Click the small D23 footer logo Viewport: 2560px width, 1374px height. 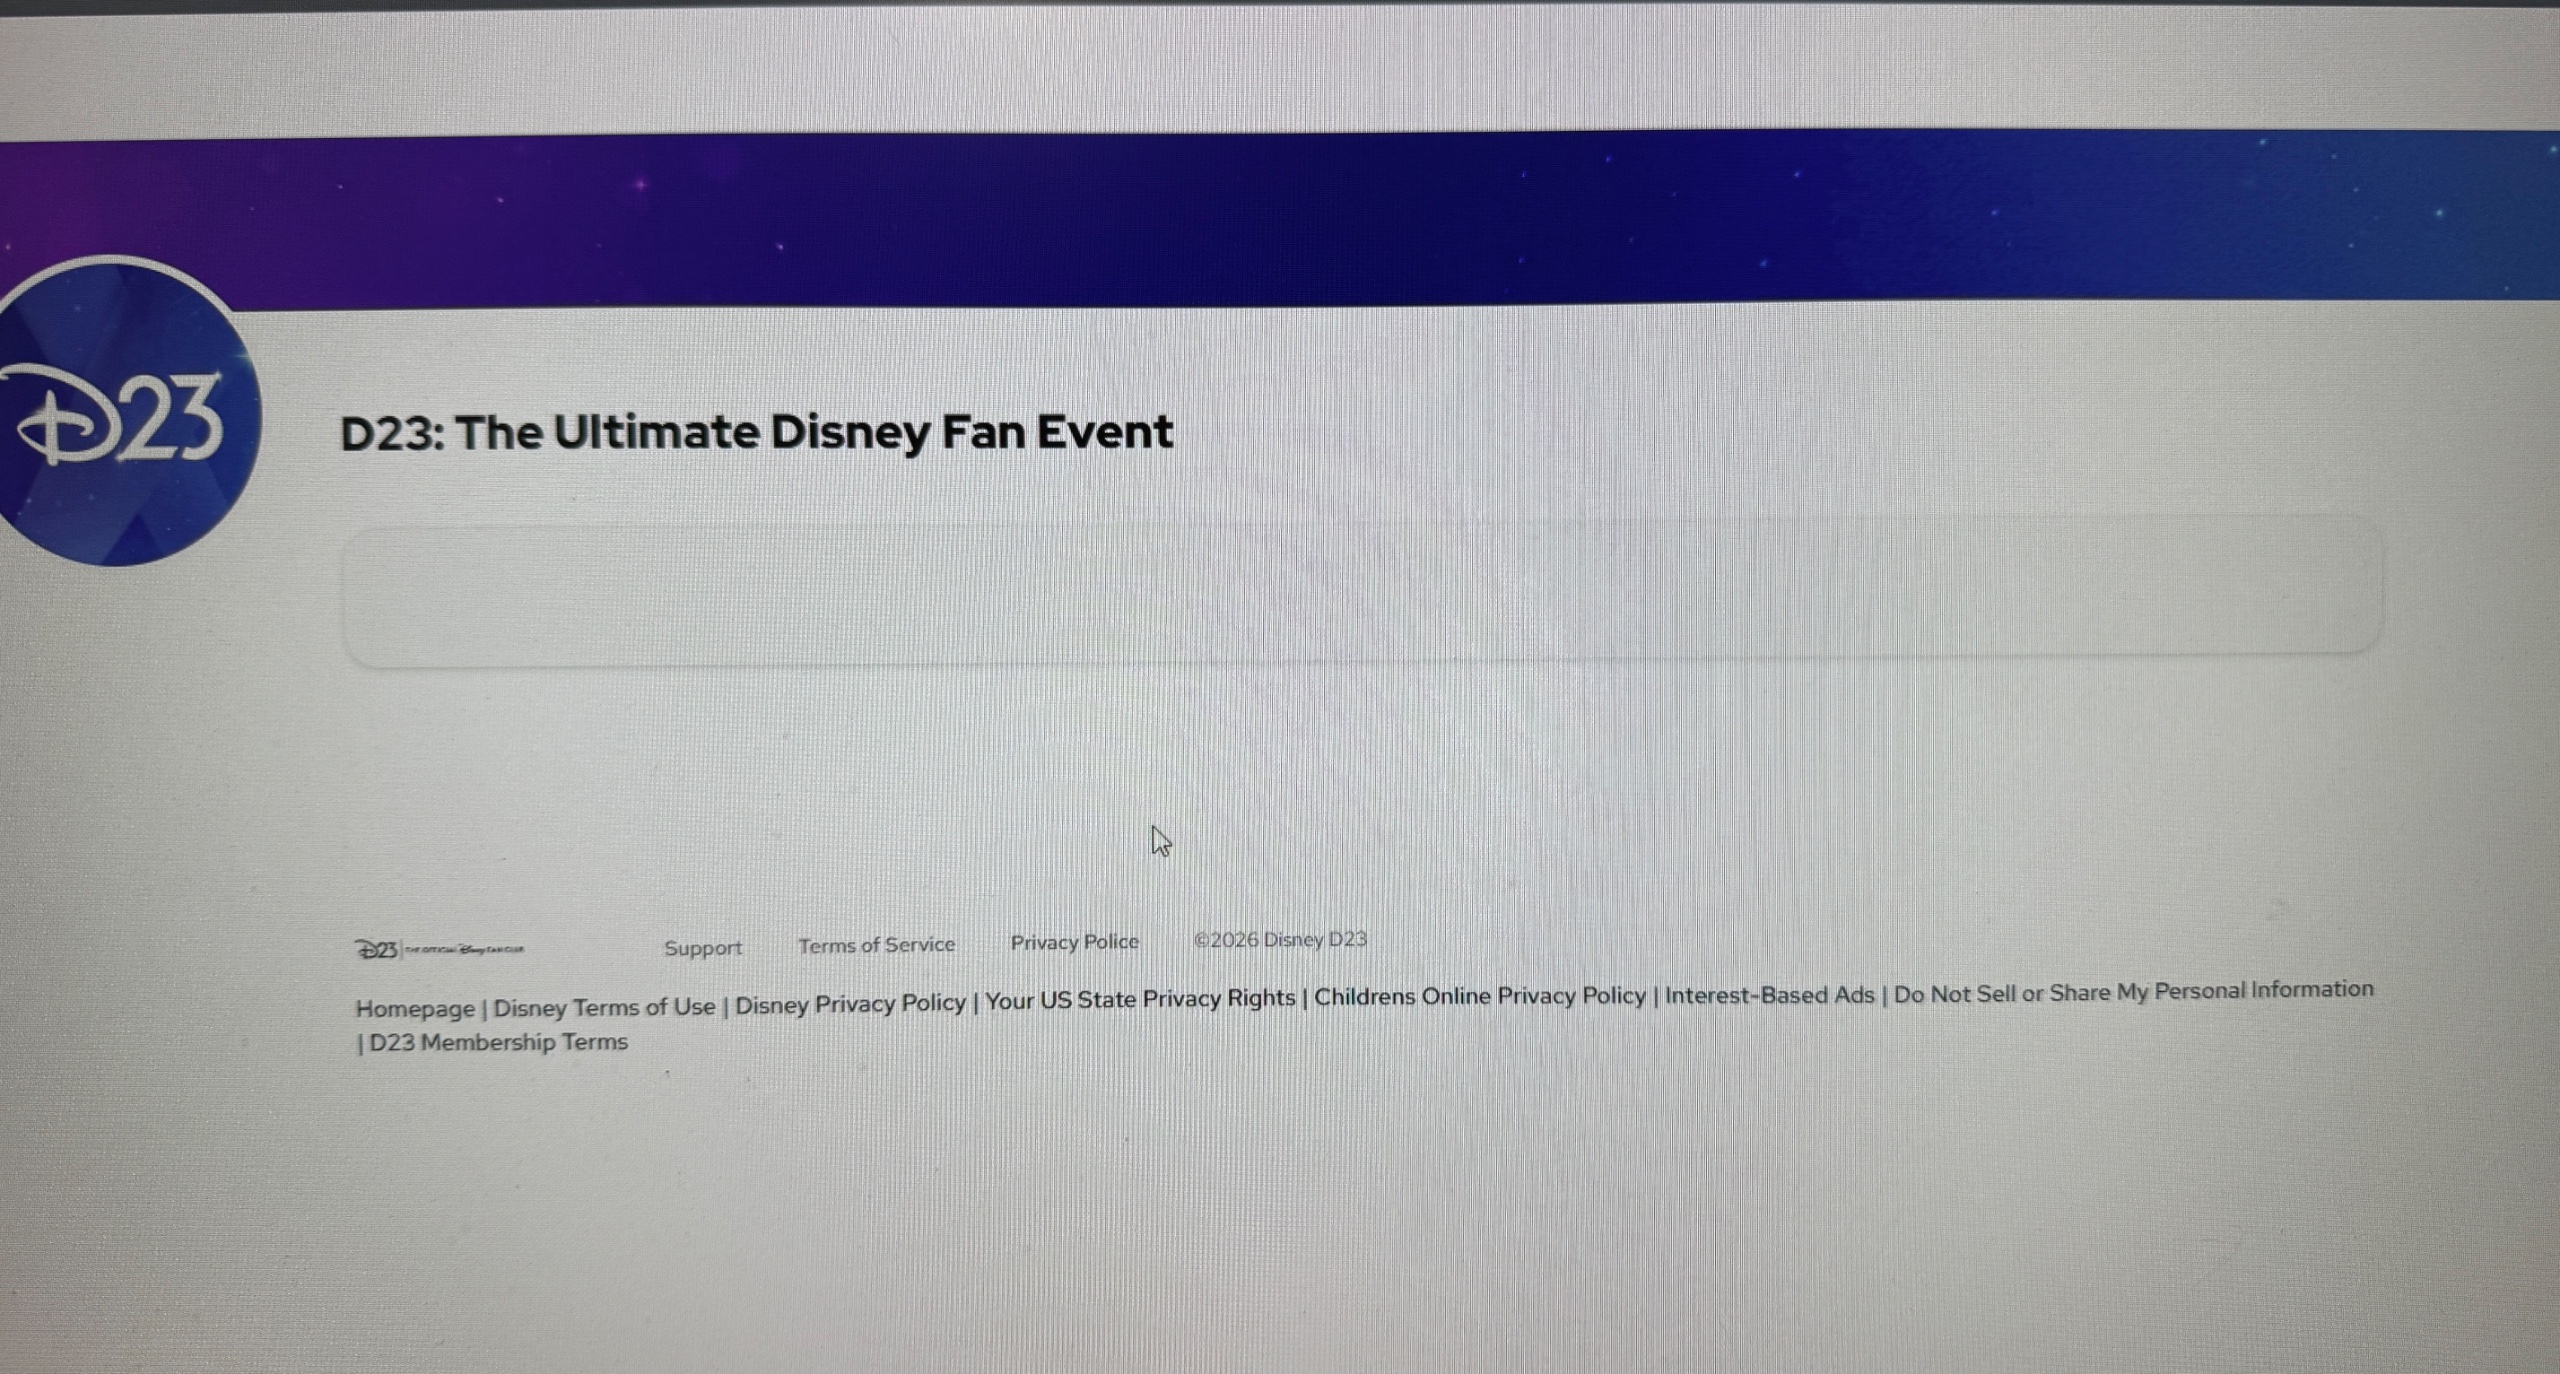[x=377, y=949]
